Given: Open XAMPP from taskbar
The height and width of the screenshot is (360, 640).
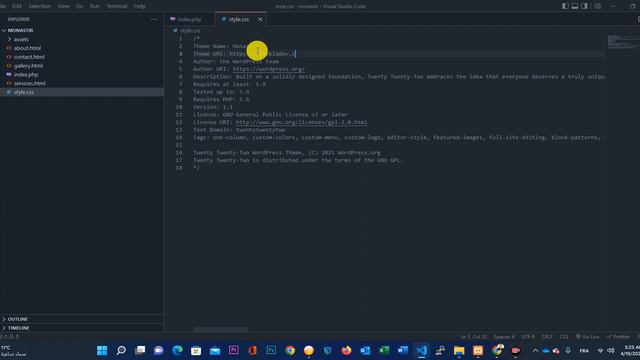Looking at the screenshot, I should coord(478,350).
